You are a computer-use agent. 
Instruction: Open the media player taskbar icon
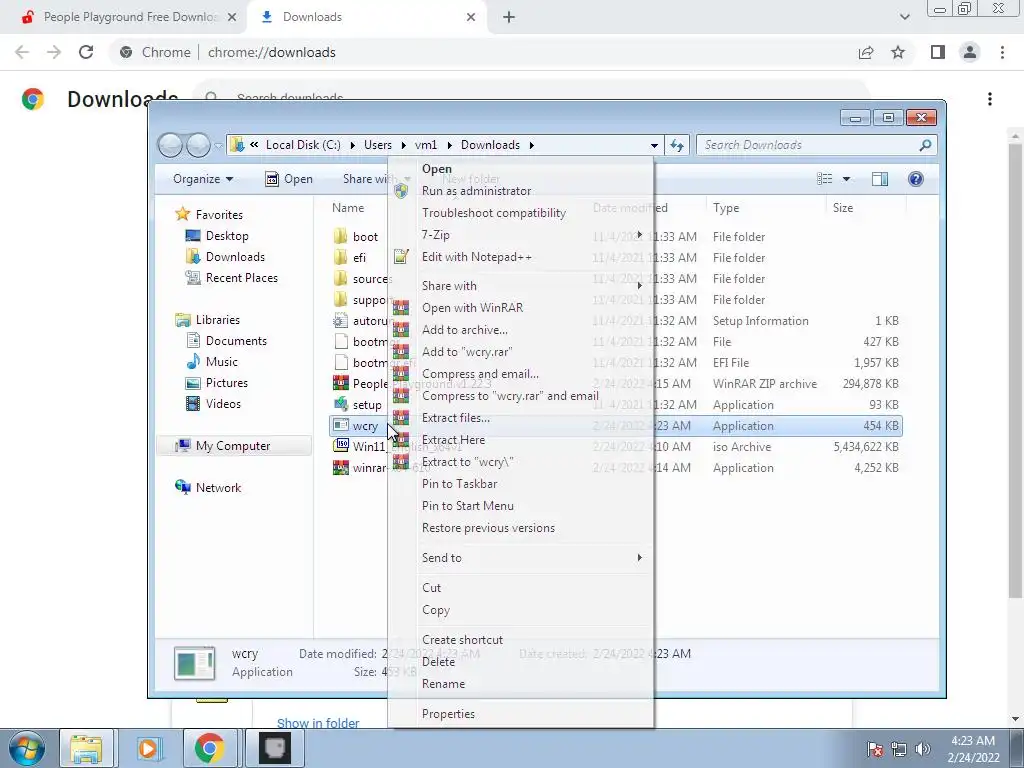(148, 748)
